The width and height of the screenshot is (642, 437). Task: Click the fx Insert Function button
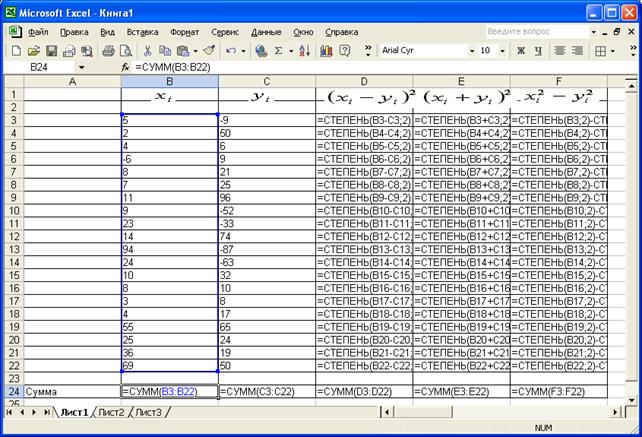(126, 67)
